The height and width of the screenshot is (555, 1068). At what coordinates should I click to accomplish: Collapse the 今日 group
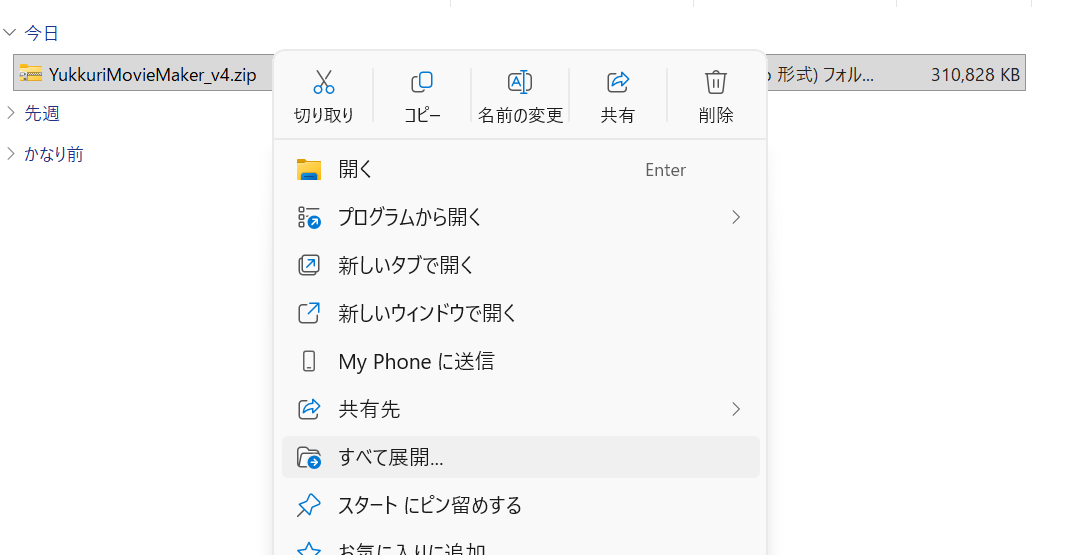10,33
